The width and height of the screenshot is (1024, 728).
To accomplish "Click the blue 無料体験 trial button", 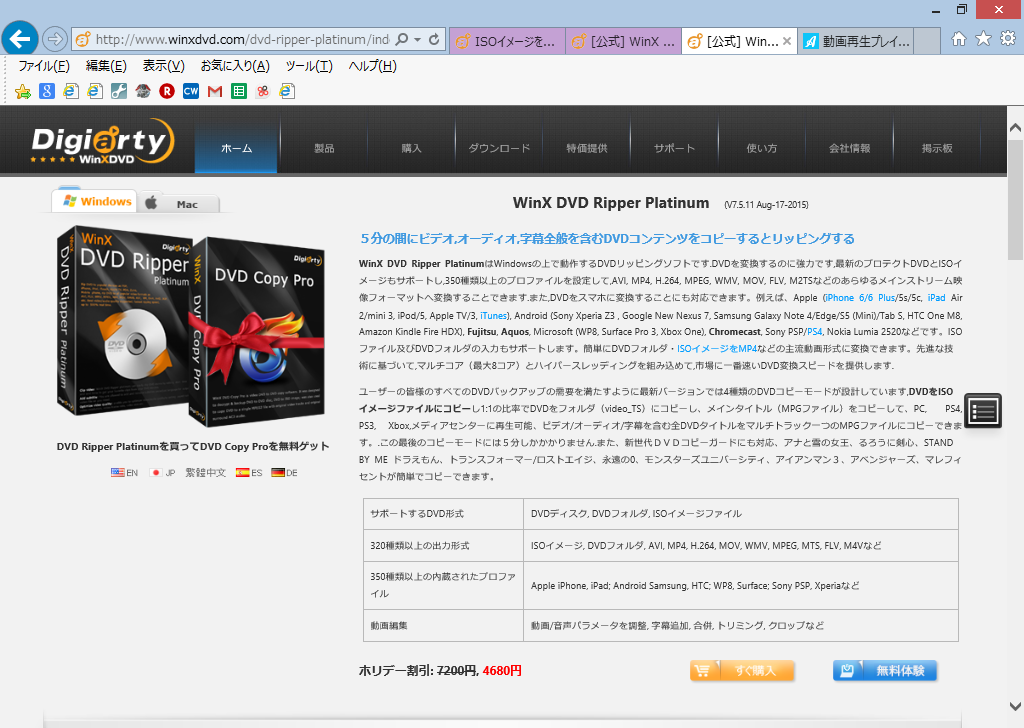I will pyautogui.click(x=885, y=671).
